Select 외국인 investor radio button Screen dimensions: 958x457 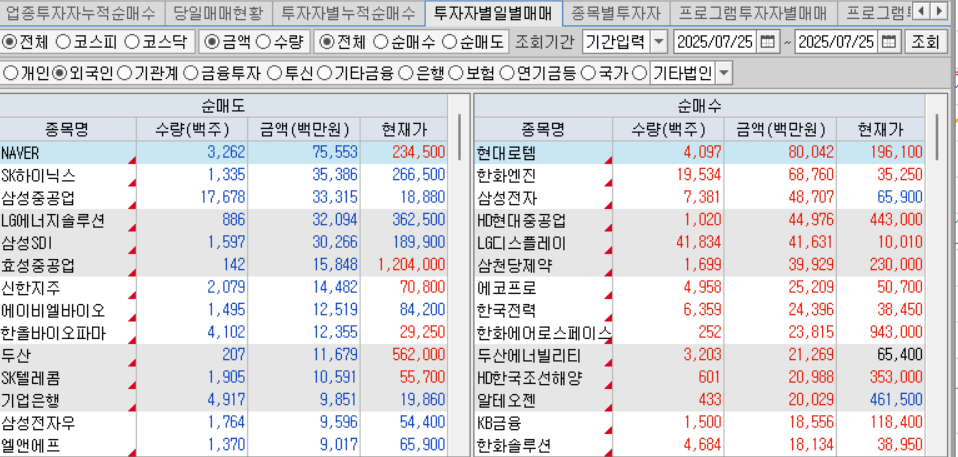(59, 74)
